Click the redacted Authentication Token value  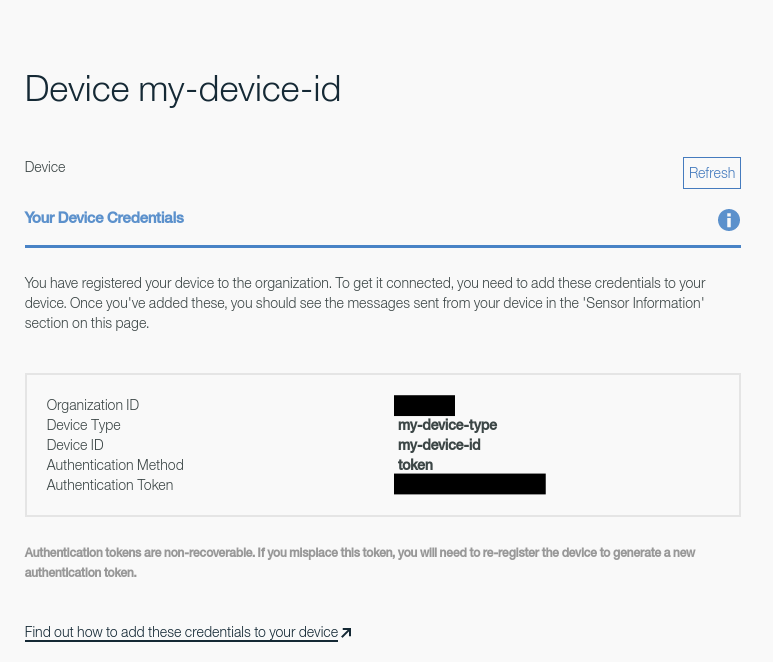click(470, 485)
